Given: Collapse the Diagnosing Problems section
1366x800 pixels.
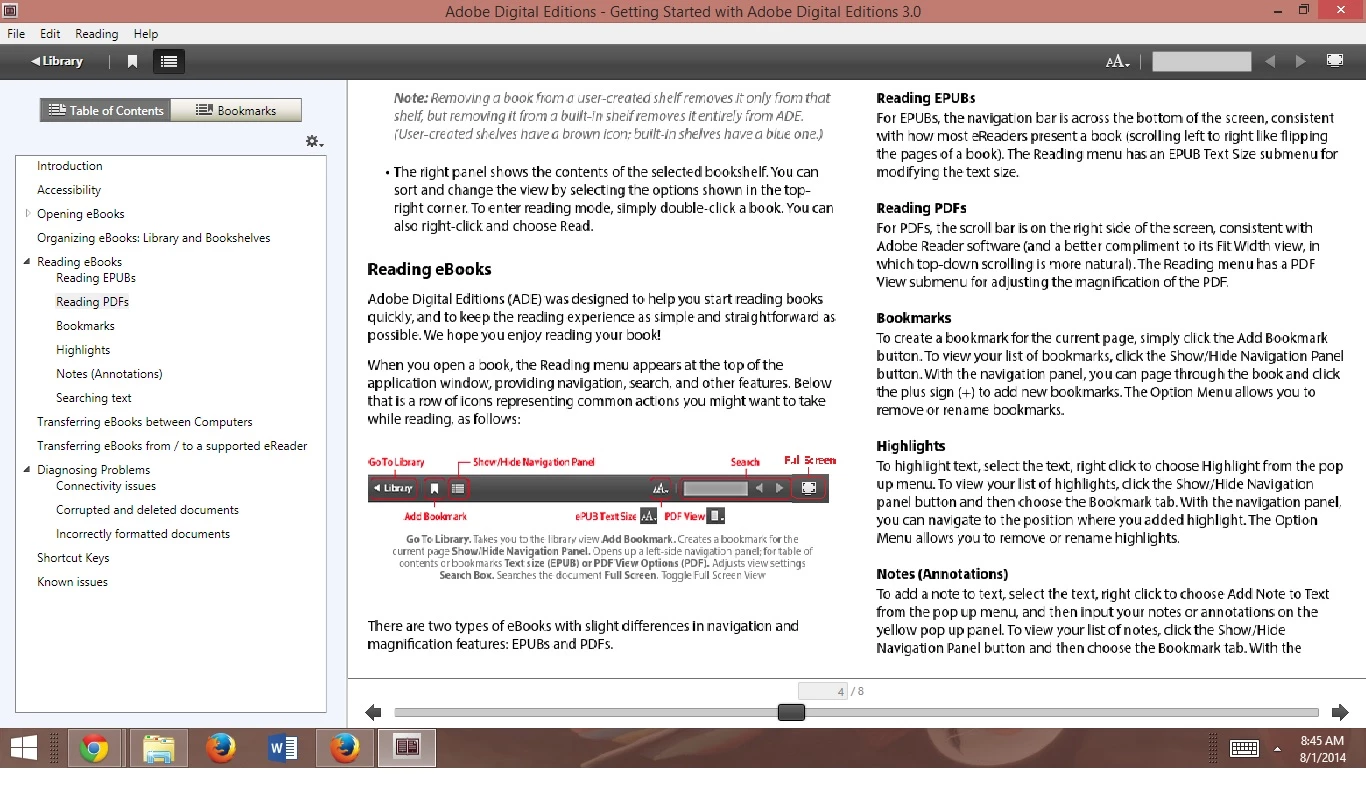Looking at the screenshot, I should [x=28, y=469].
